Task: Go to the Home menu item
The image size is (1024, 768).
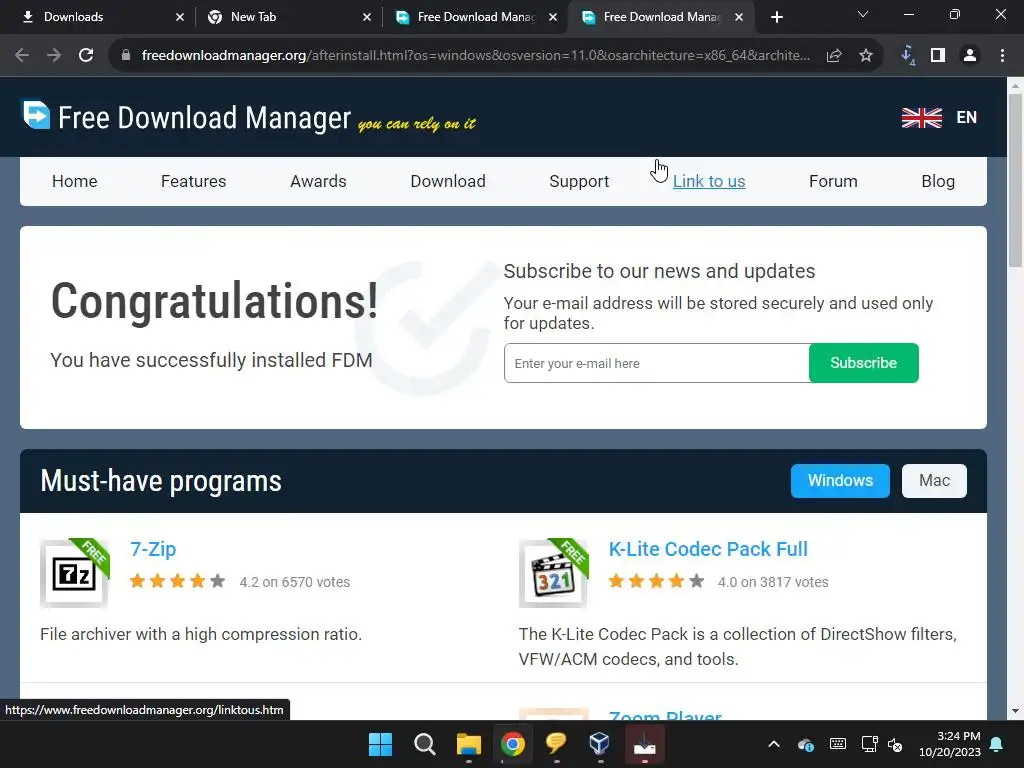Action: click(74, 181)
